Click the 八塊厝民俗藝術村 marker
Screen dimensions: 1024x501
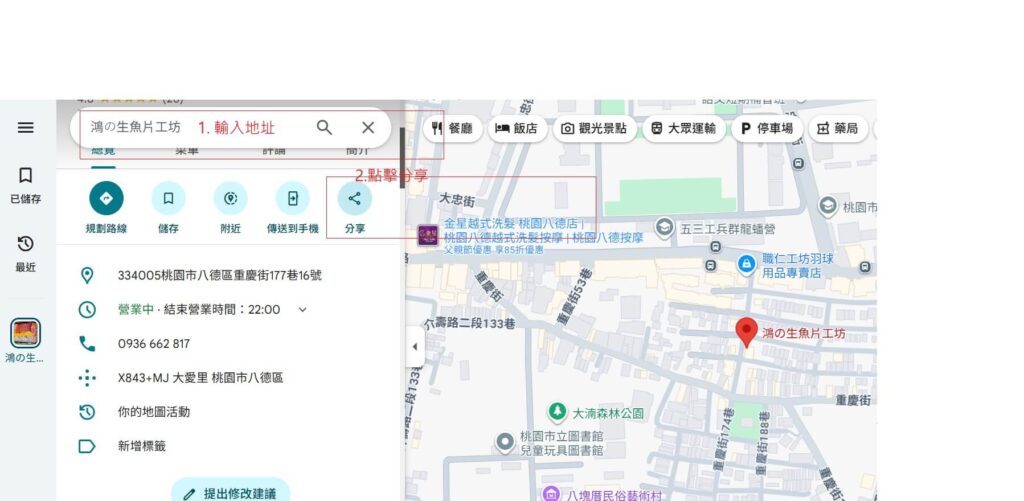point(552,494)
